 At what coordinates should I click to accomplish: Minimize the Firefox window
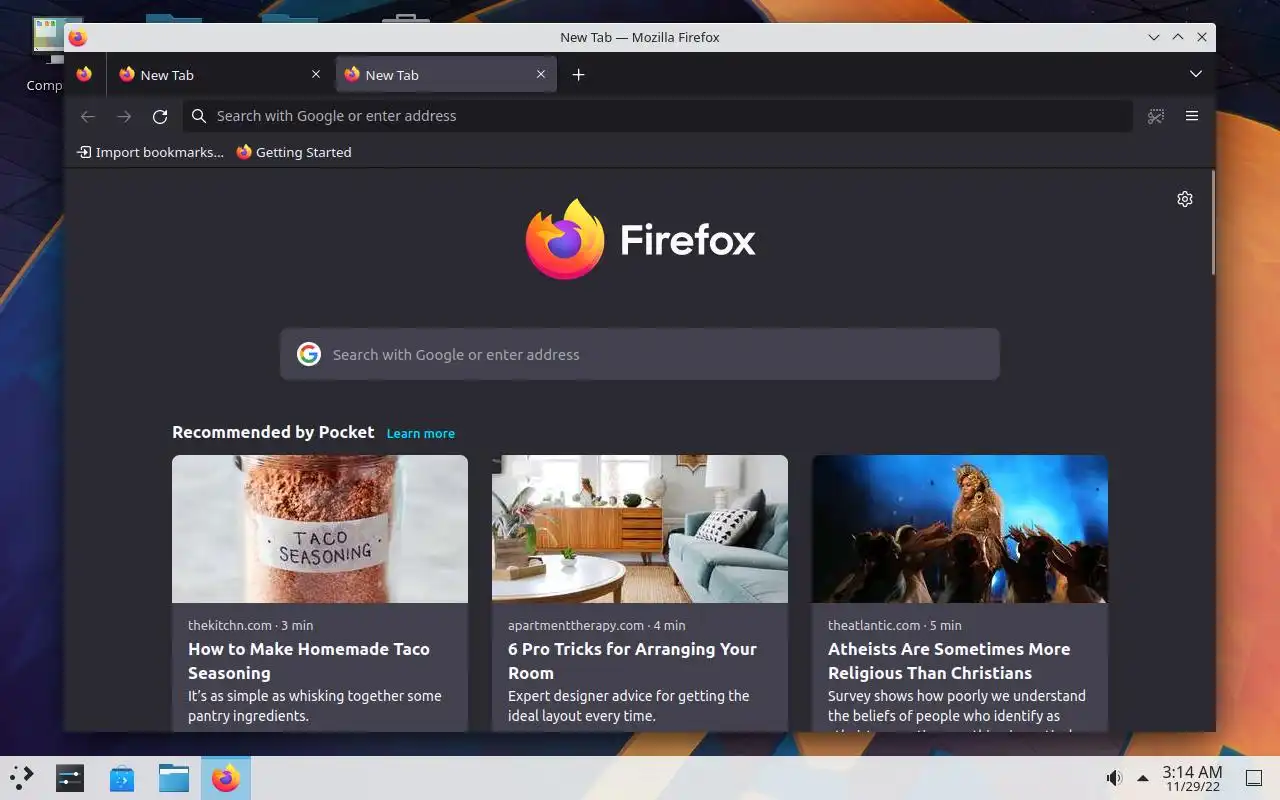tap(1154, 37)
